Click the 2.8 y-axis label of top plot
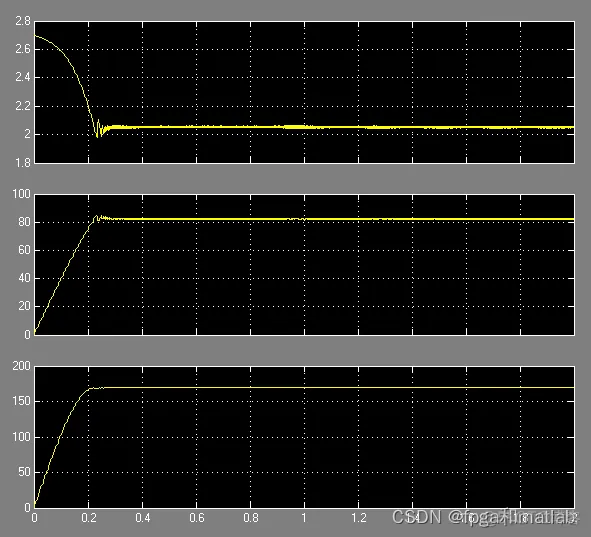The image size is (591, 537). click(23, 21)
